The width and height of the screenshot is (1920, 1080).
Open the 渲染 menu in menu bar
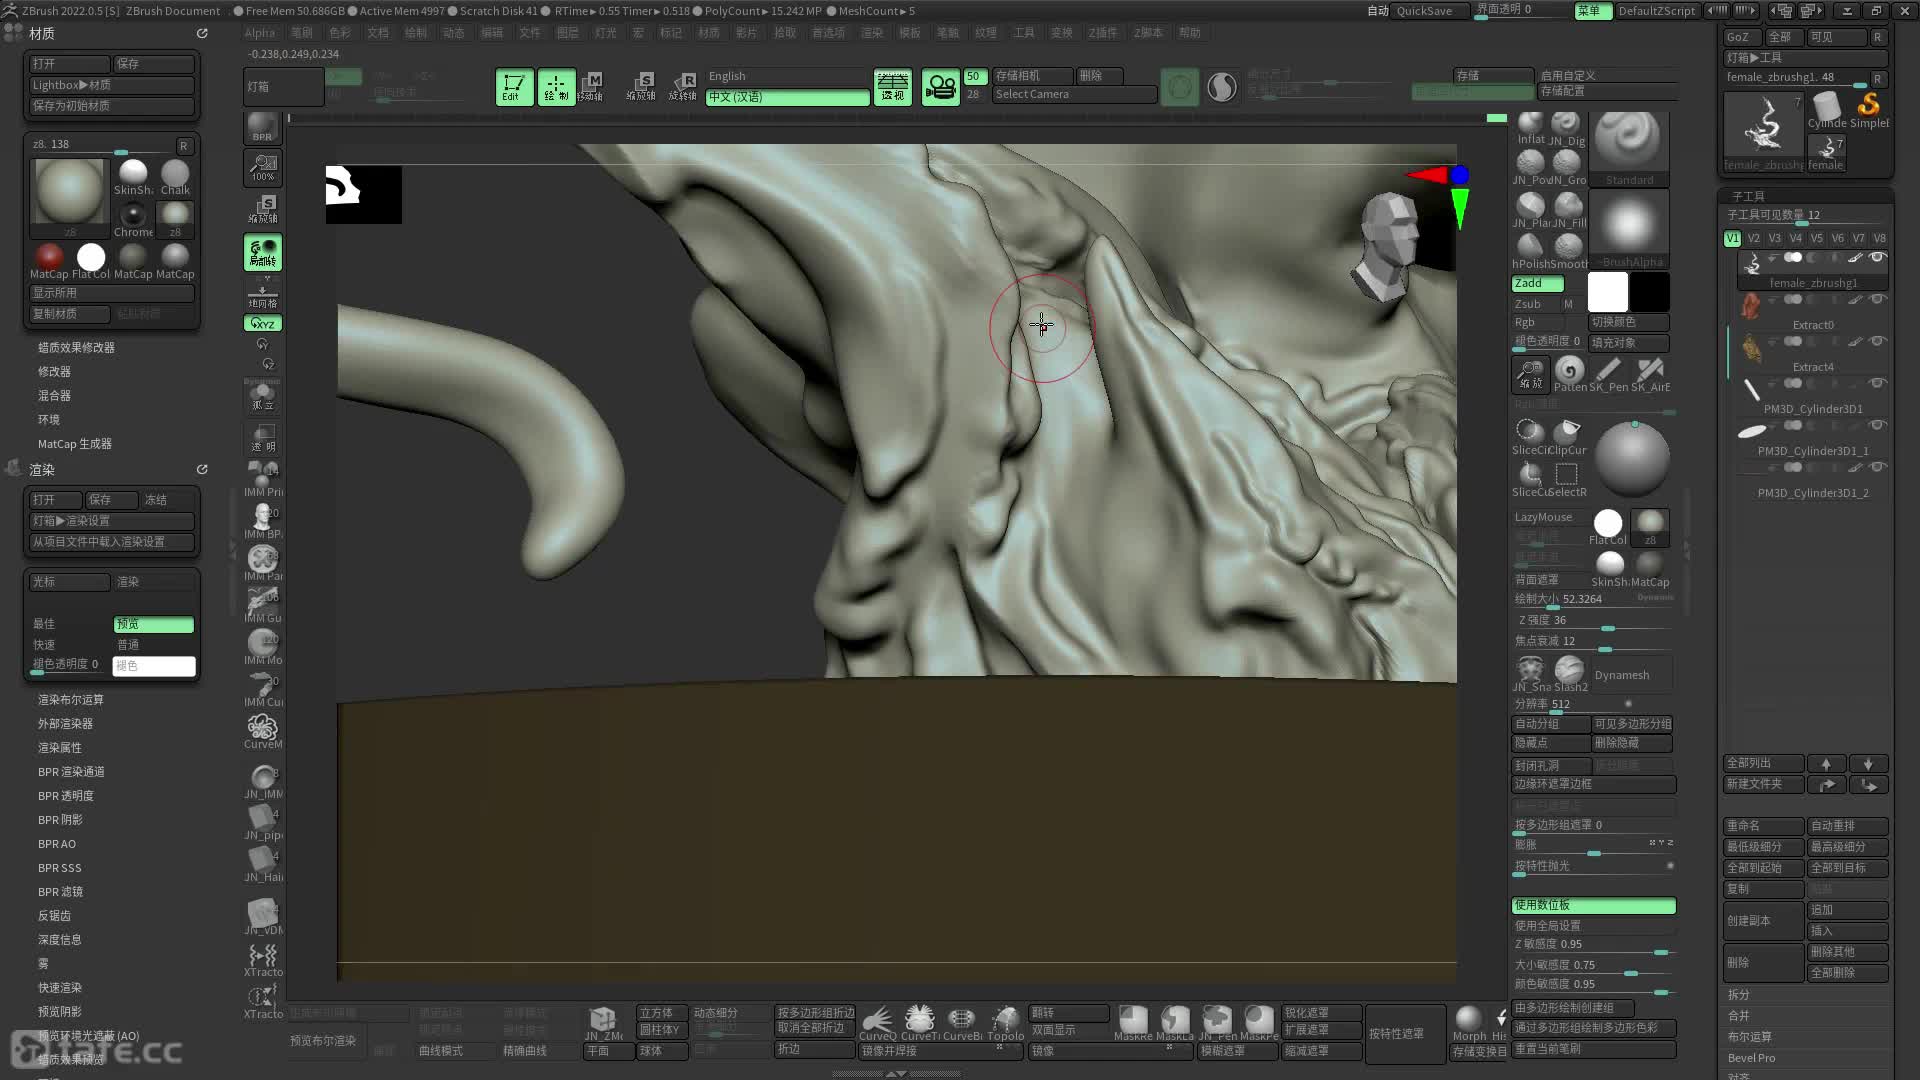(872, 32)
